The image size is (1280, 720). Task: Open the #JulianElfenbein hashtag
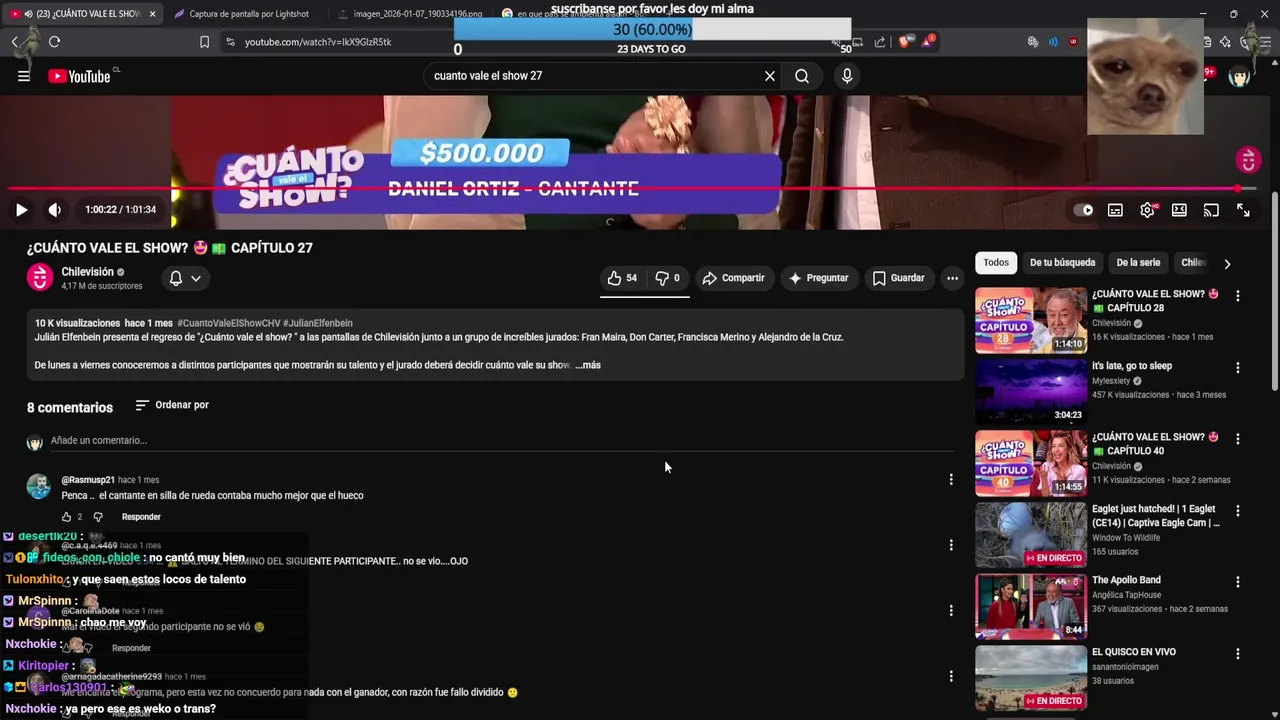pos(318,323)
